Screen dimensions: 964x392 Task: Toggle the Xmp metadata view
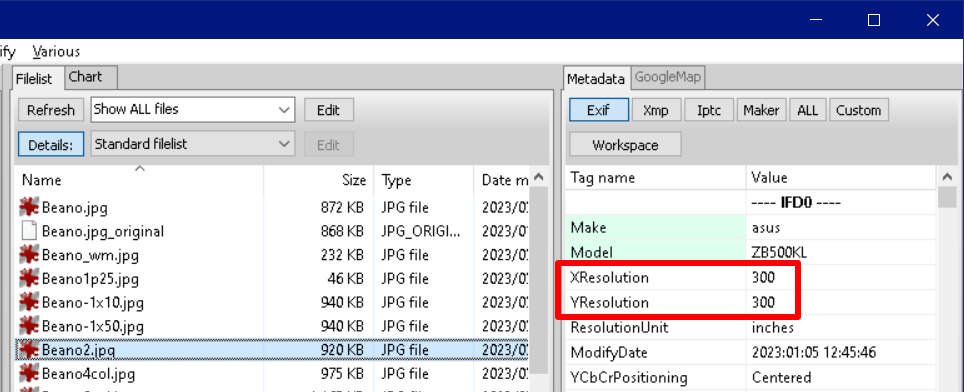(655, 110)
